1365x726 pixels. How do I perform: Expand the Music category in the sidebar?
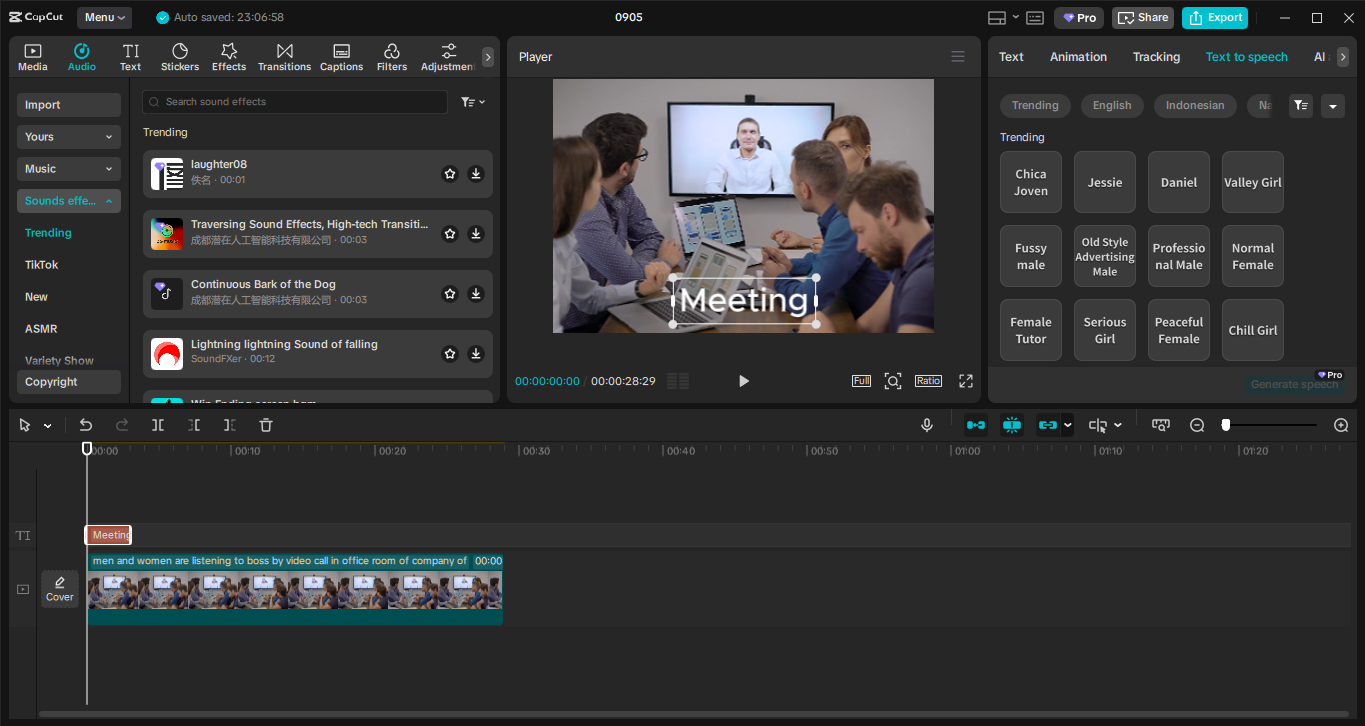pos(68,168)
